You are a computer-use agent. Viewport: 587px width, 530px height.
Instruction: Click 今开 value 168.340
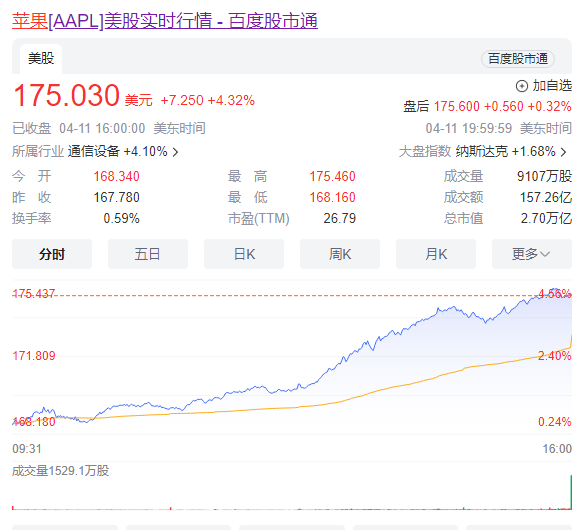click(x=116, y=176)
